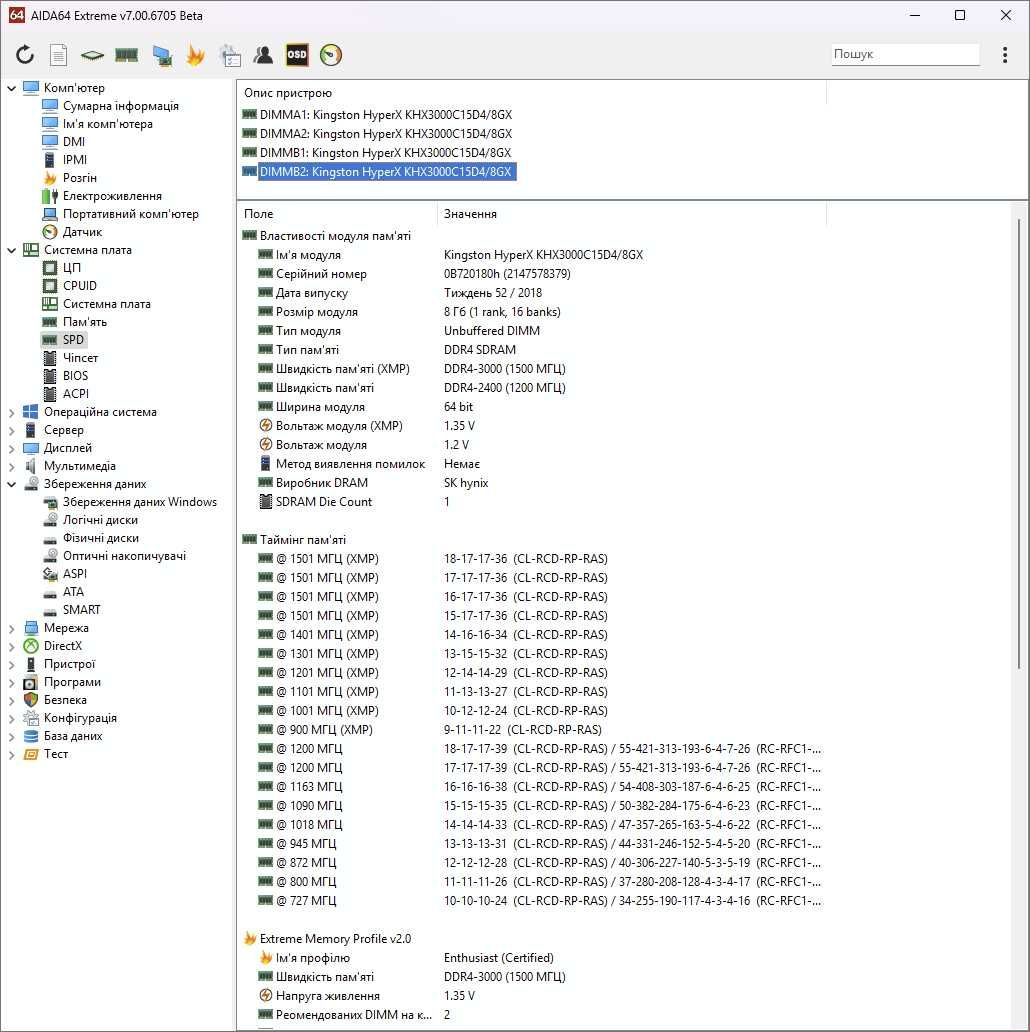Screen dimensions: 1030x1032
Task: Open the DMI tree item
Action: tap(74, 142)
